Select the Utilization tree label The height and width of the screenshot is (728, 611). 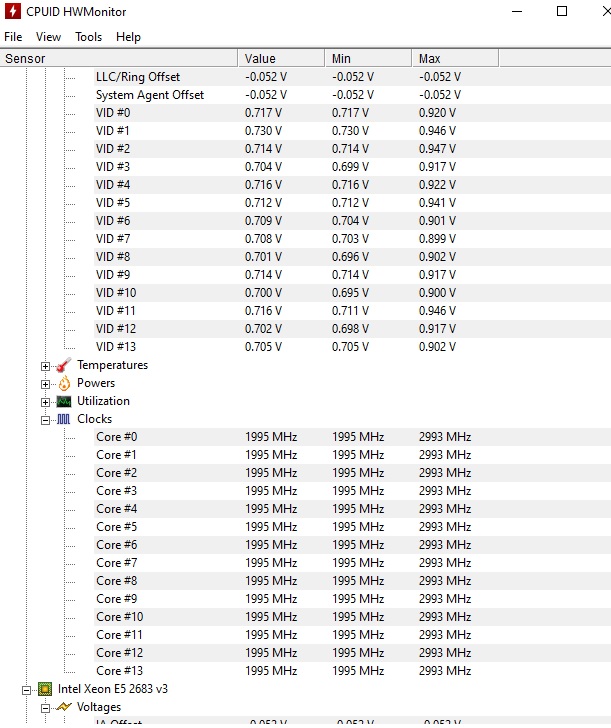tap(103, 401)
